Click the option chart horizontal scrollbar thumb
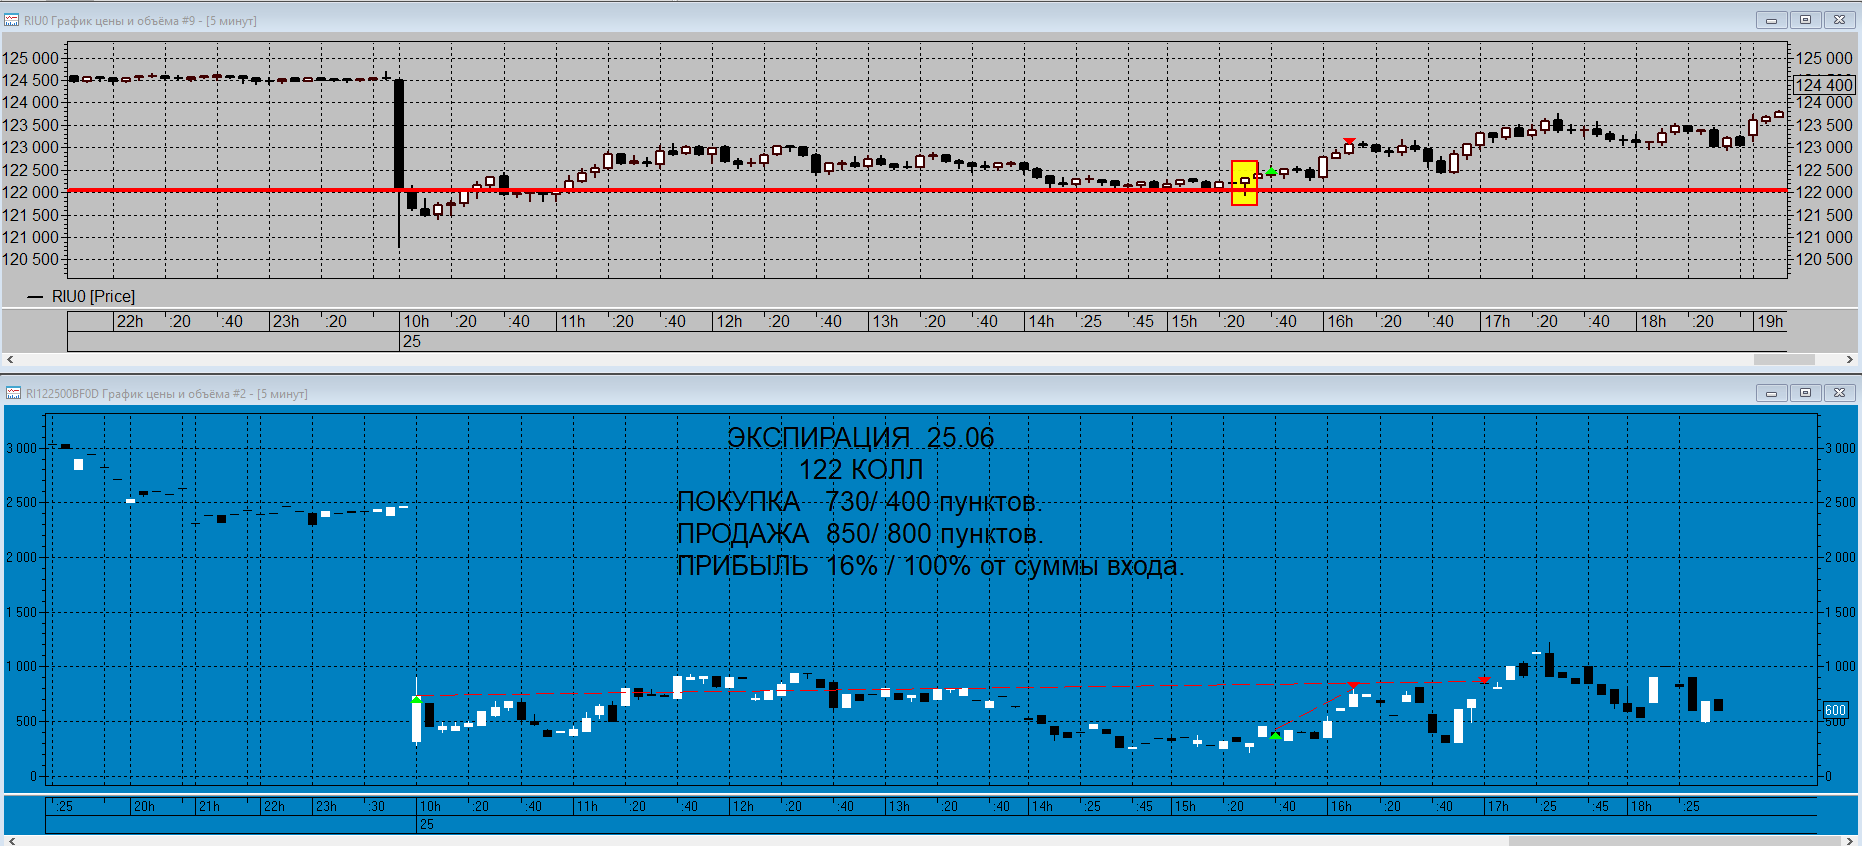This screenshot has height=846, width=1862. tap(1674, 840)
